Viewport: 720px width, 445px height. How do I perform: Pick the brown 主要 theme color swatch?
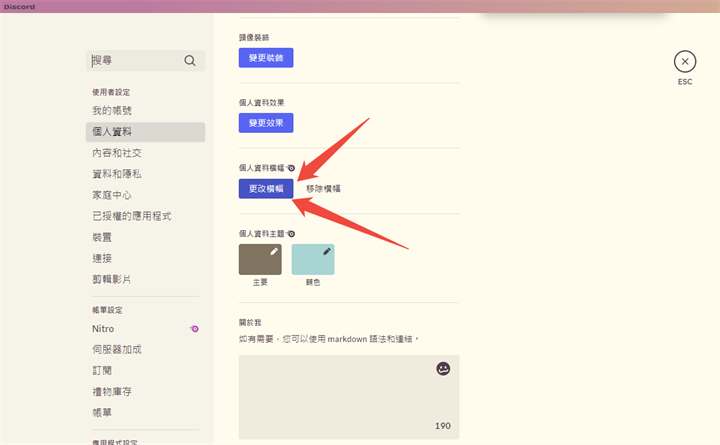click(259, 261)
